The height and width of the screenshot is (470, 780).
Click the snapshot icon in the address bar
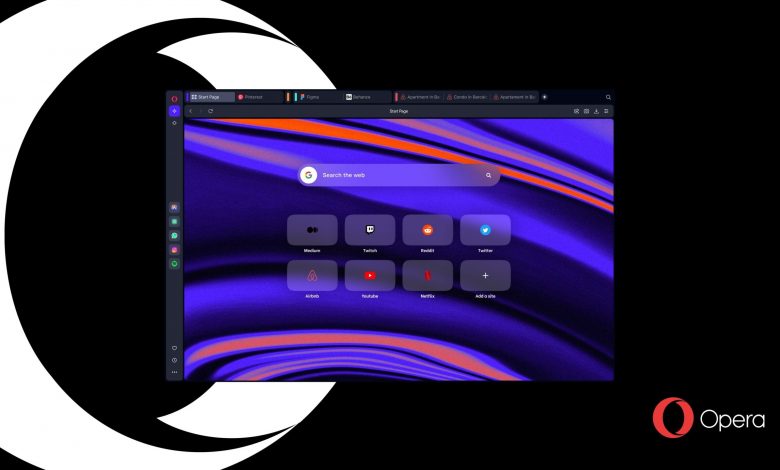(577, 111)
